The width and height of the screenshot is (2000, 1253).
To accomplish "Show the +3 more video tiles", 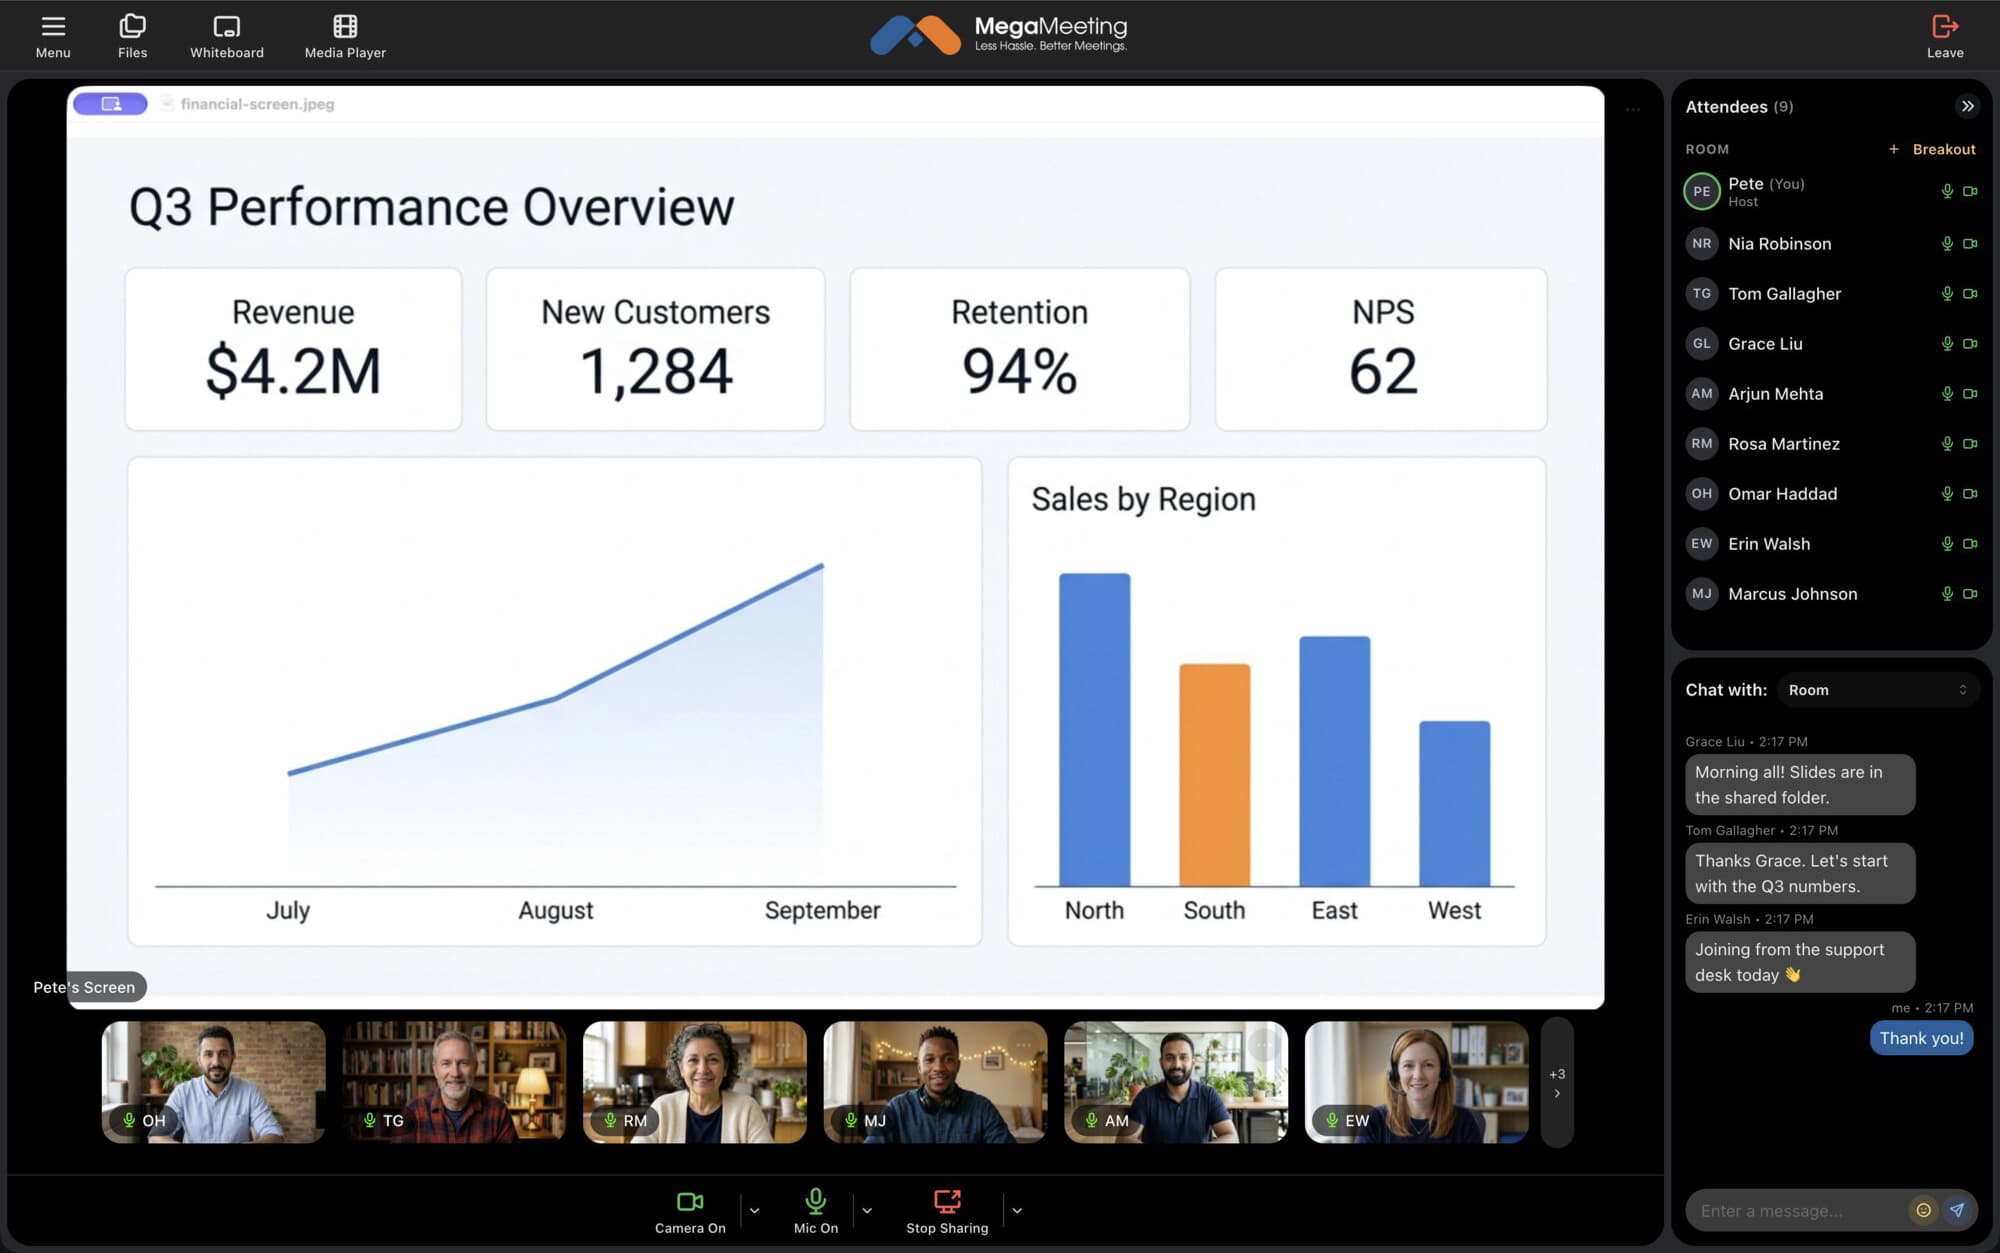I will (x=1557, y=1082).
